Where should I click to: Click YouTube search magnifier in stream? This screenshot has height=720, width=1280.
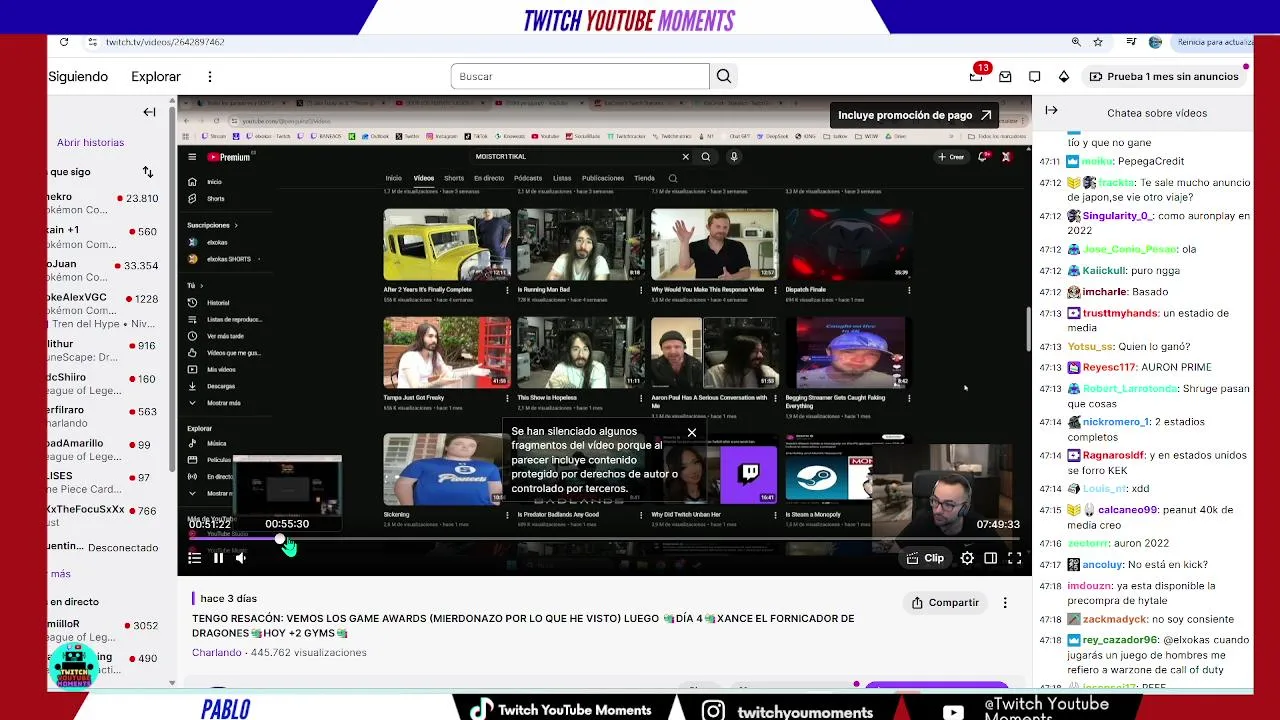[706, 157]
